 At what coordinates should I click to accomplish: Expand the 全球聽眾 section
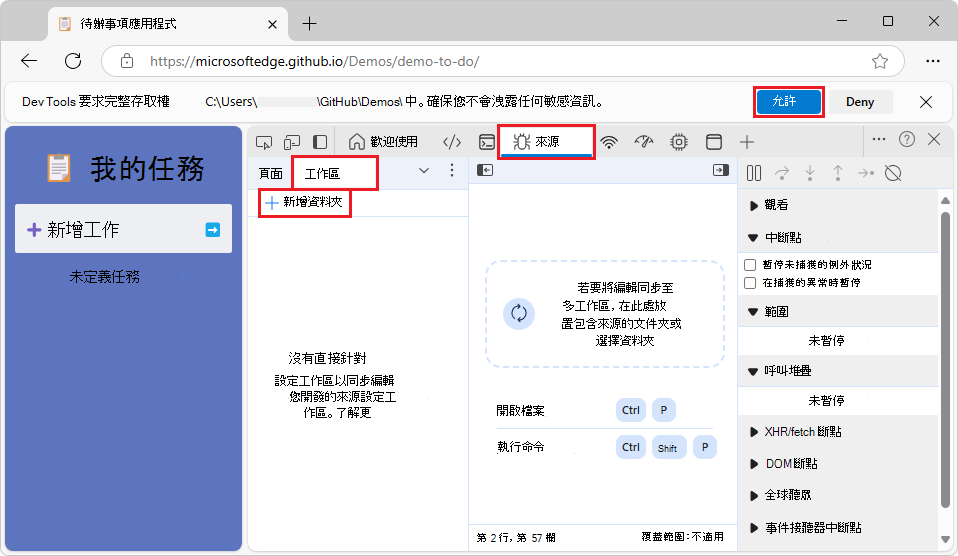pyautogui.click(x=838, y=495)
